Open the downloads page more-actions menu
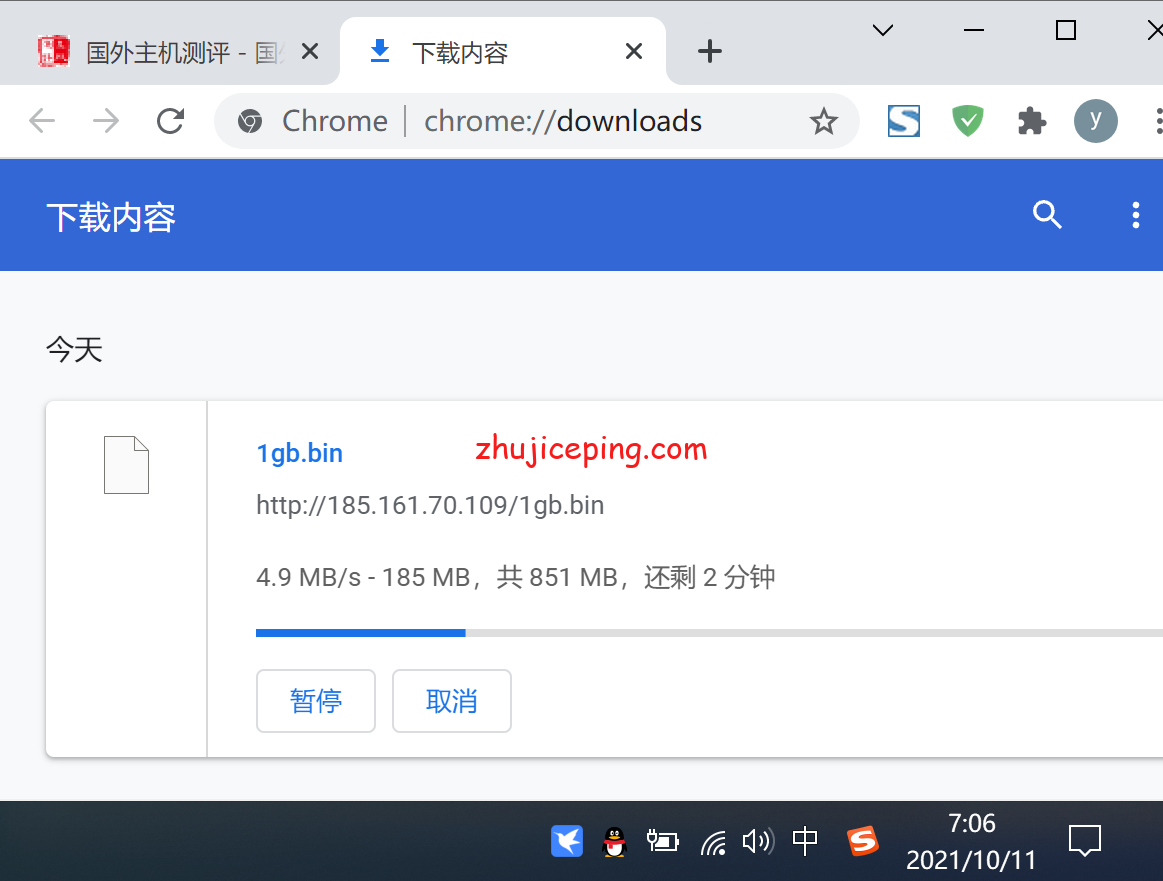The height and width of the screenshot is (881, 1163). pos(1136,215)
